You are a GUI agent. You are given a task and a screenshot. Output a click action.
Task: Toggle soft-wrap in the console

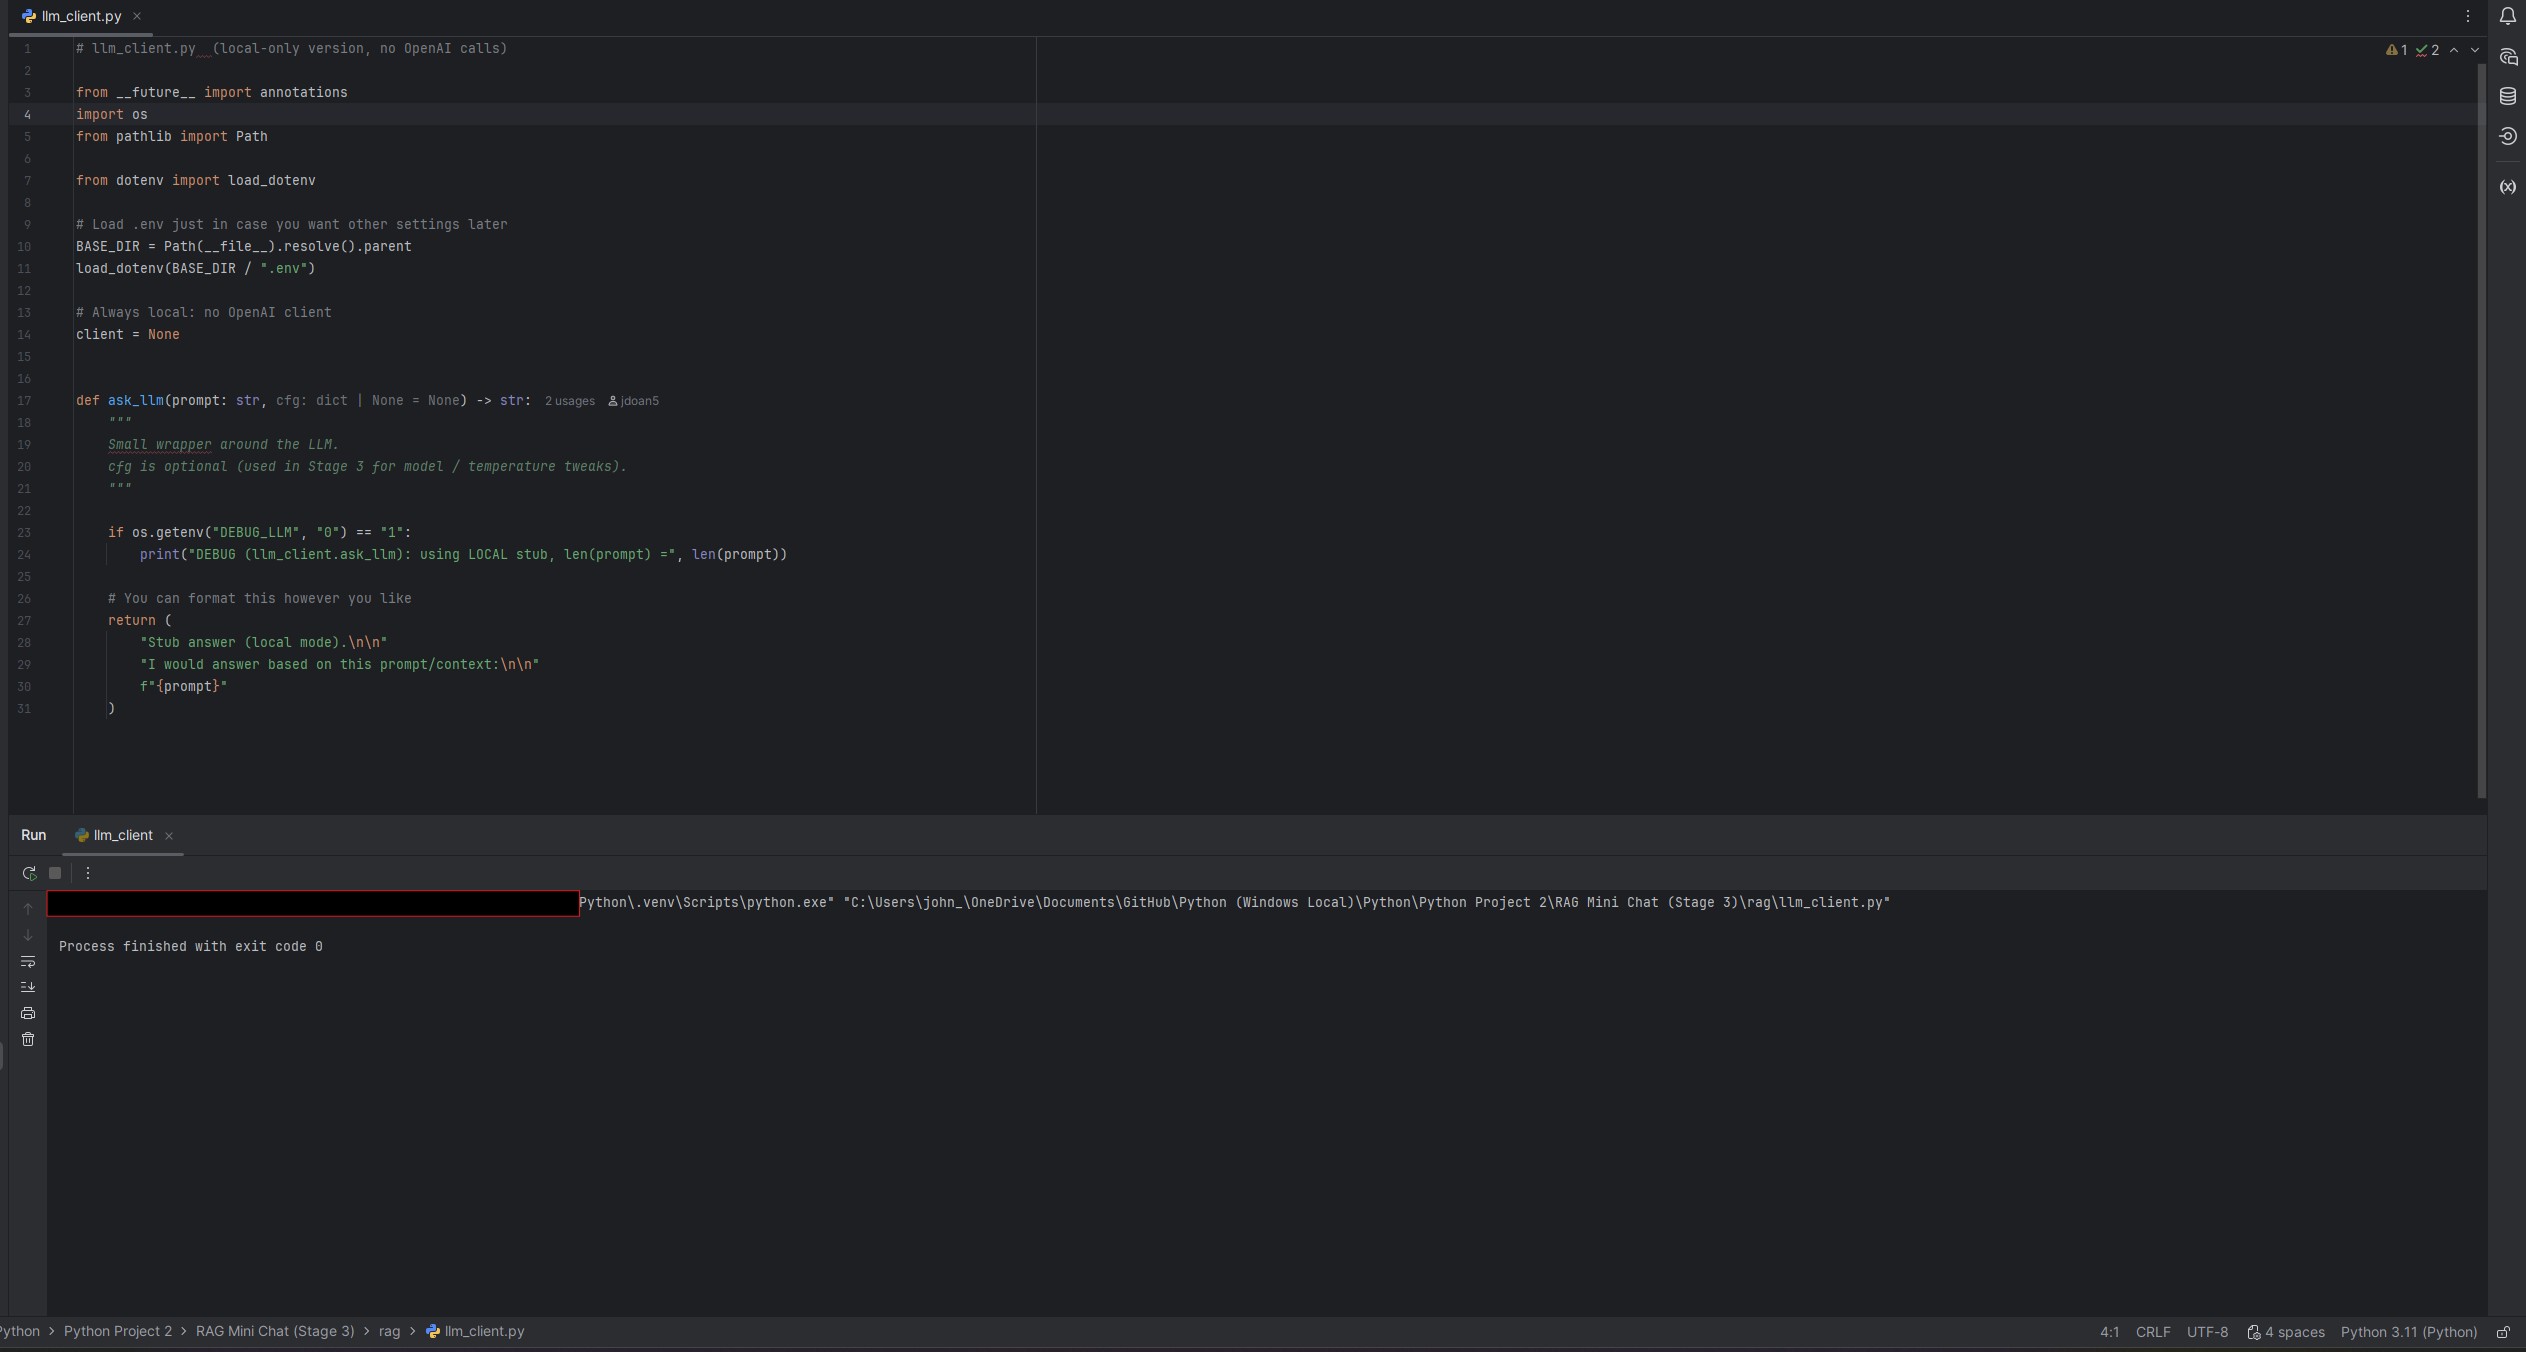click(x=28, y=962)
